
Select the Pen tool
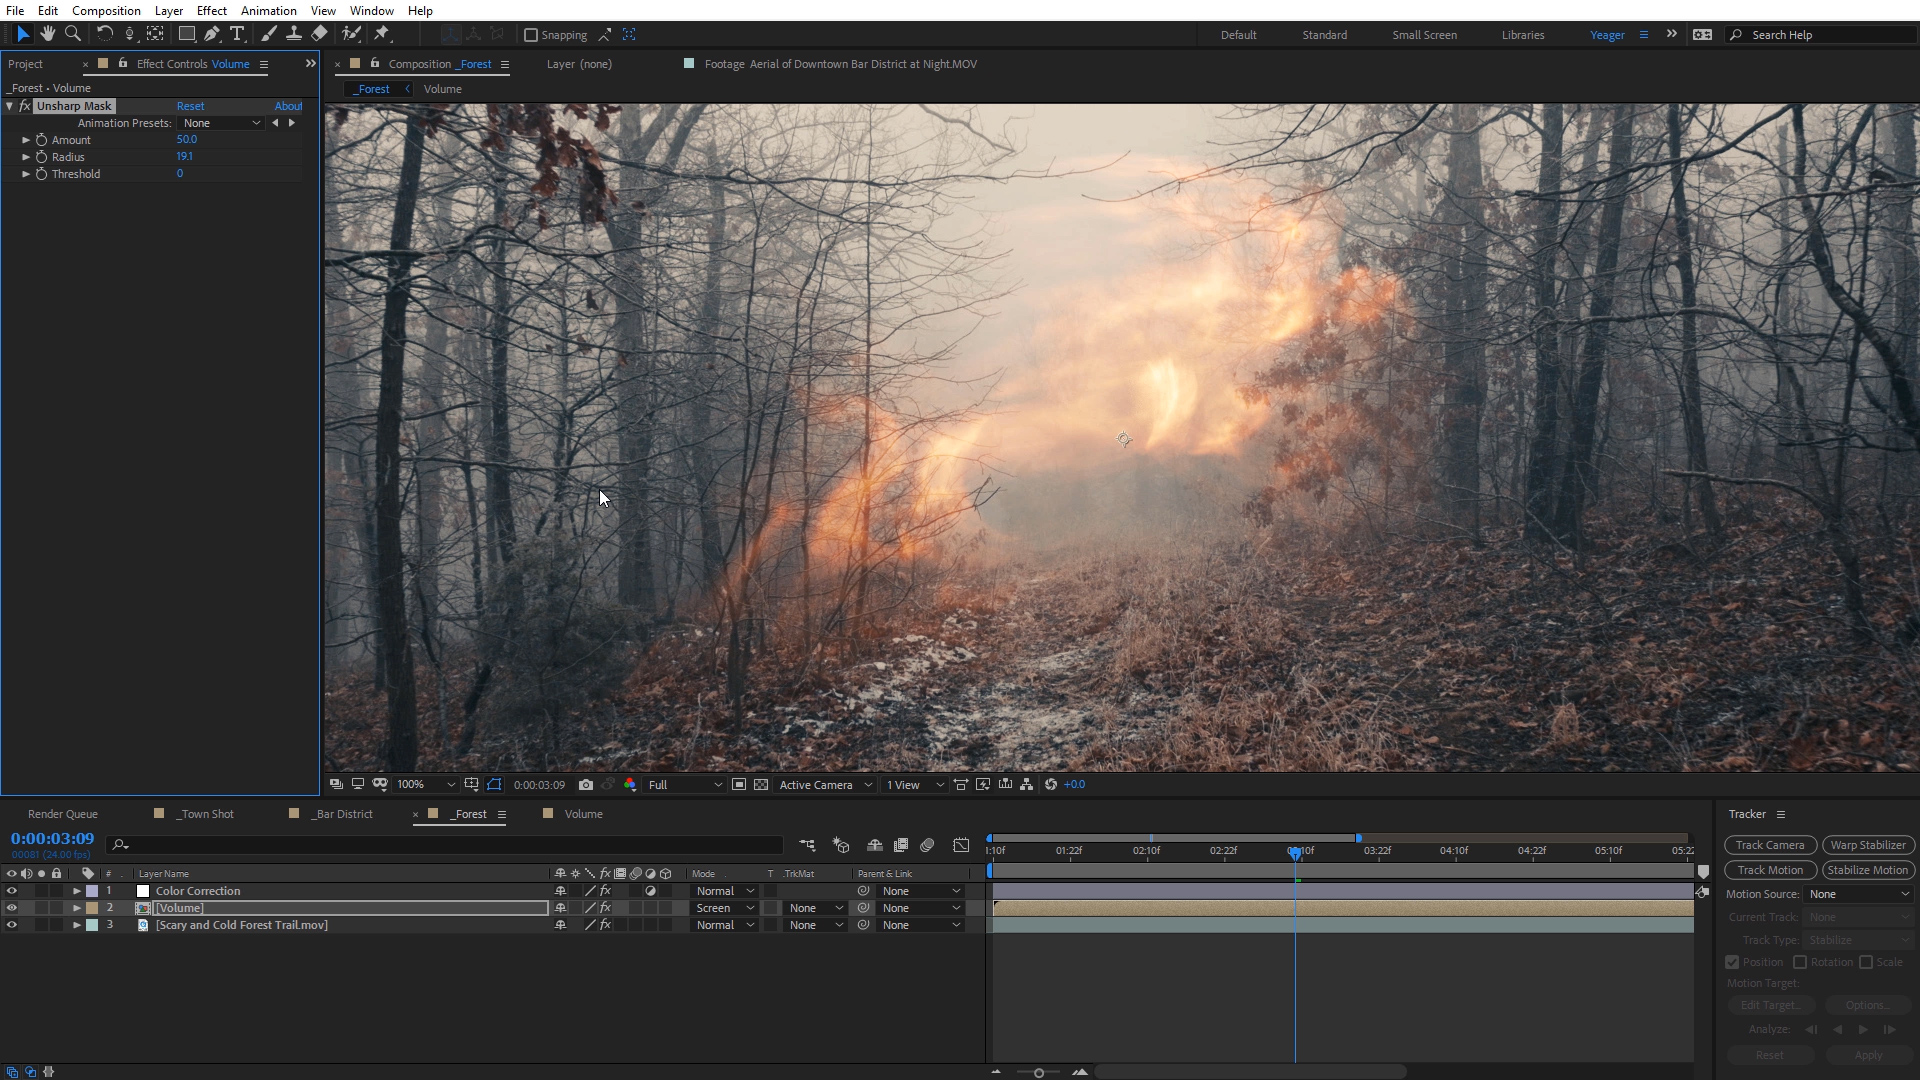pos(212,34)
